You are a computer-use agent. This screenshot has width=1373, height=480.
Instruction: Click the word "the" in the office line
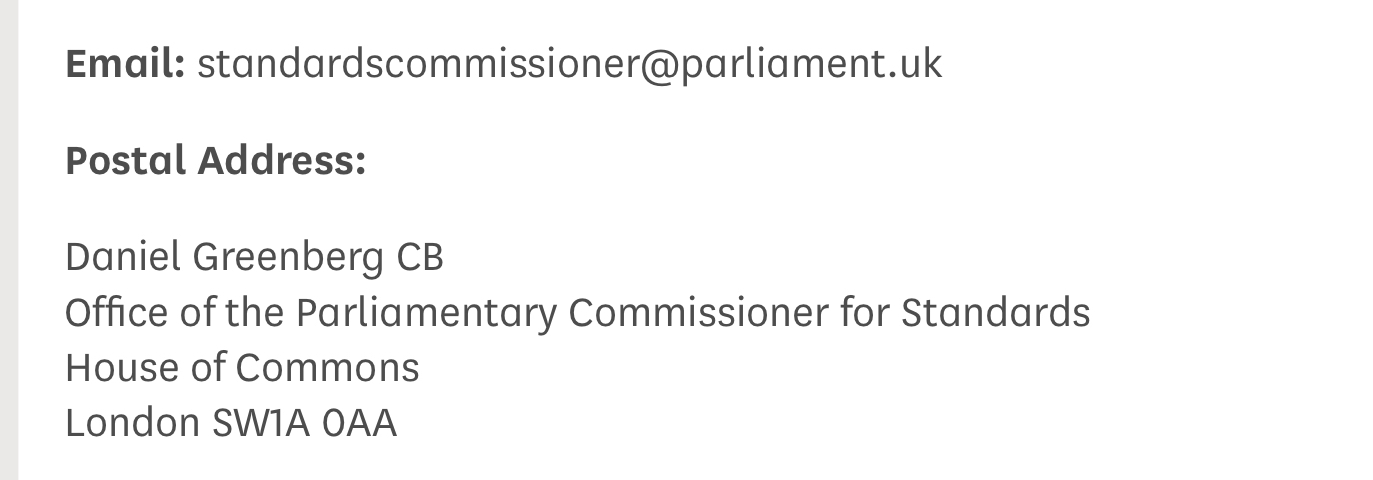click(256, 313)
